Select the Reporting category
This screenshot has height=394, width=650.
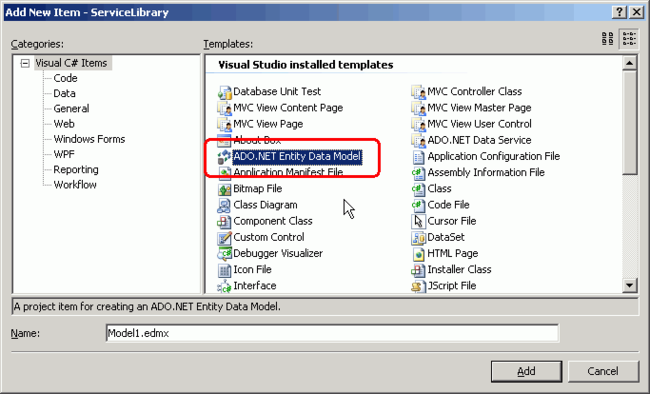click(76, 170)
